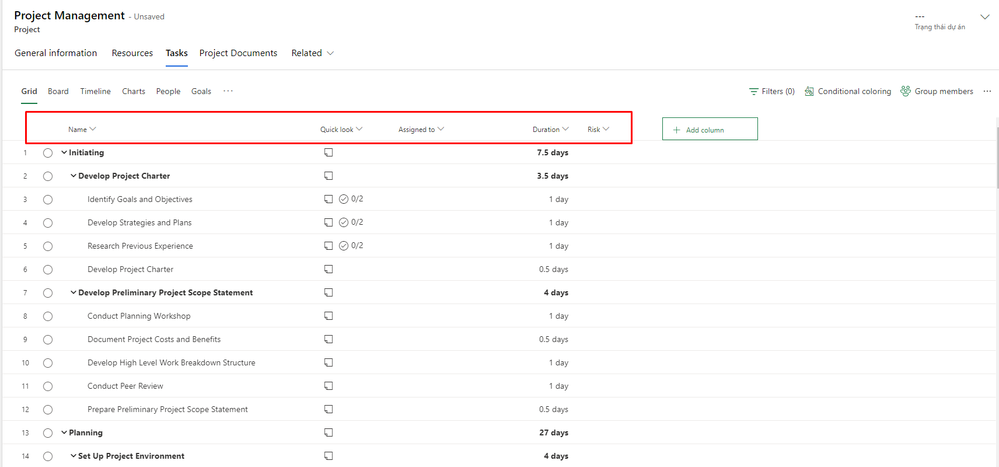Switch to Resources tab
This screenshot has height=467, width=999.
132,54
